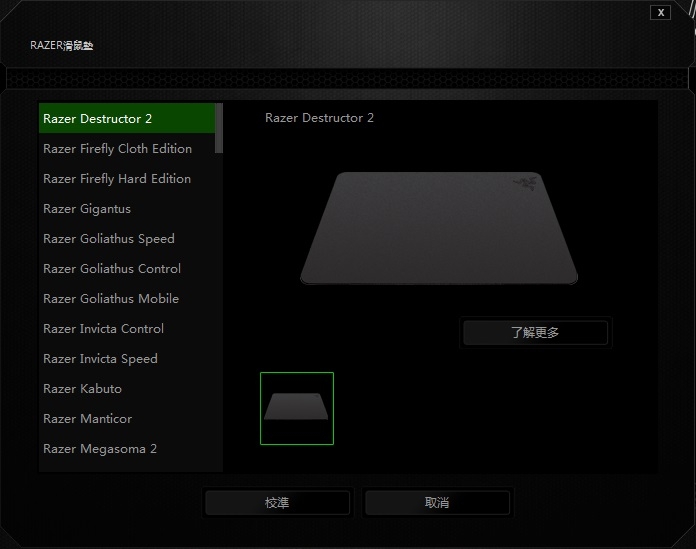
Task: Choose Razer Kabuto from the list
Action: point(127,388)
